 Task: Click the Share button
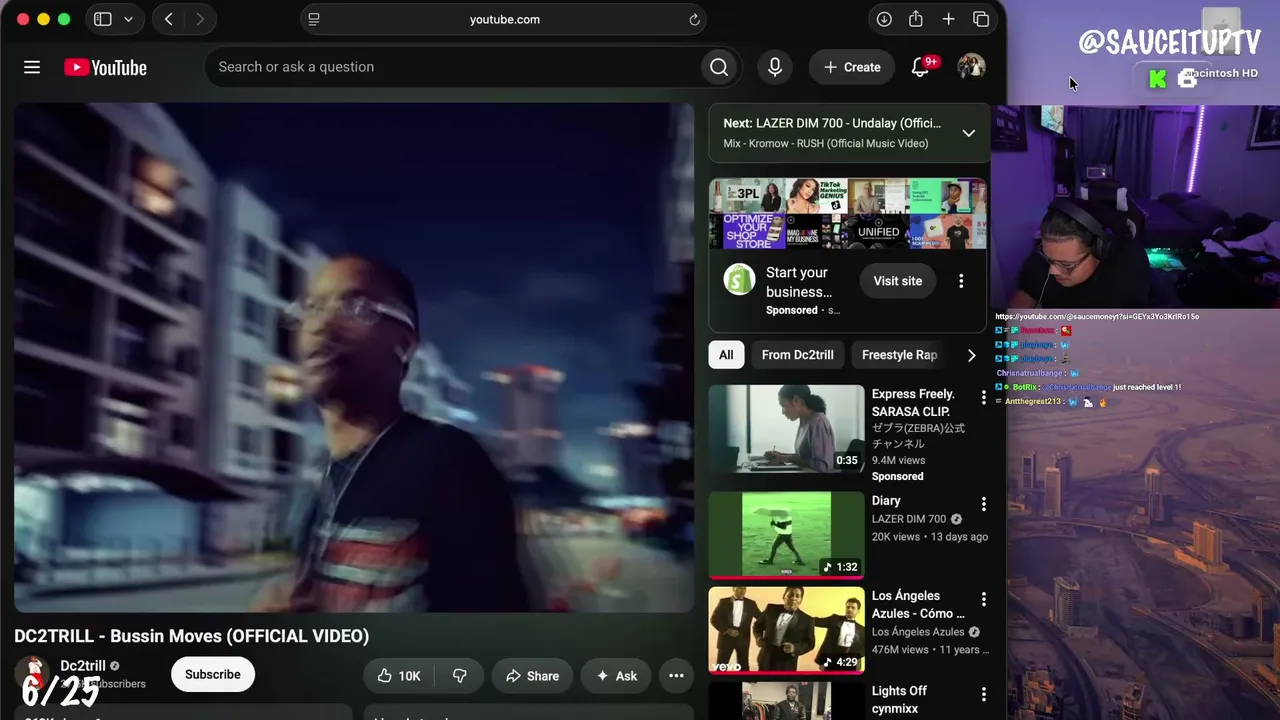coord(532,676)
